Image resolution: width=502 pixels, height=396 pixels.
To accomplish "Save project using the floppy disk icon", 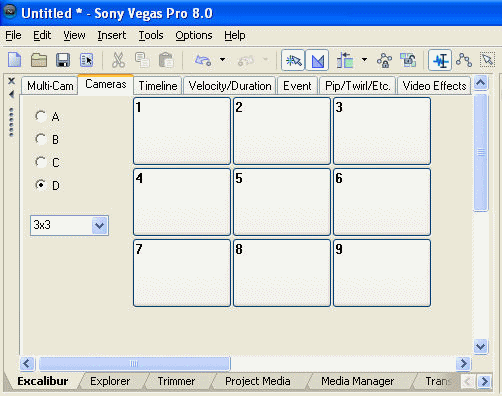I will pyautogui.click(x=63, y=60).
